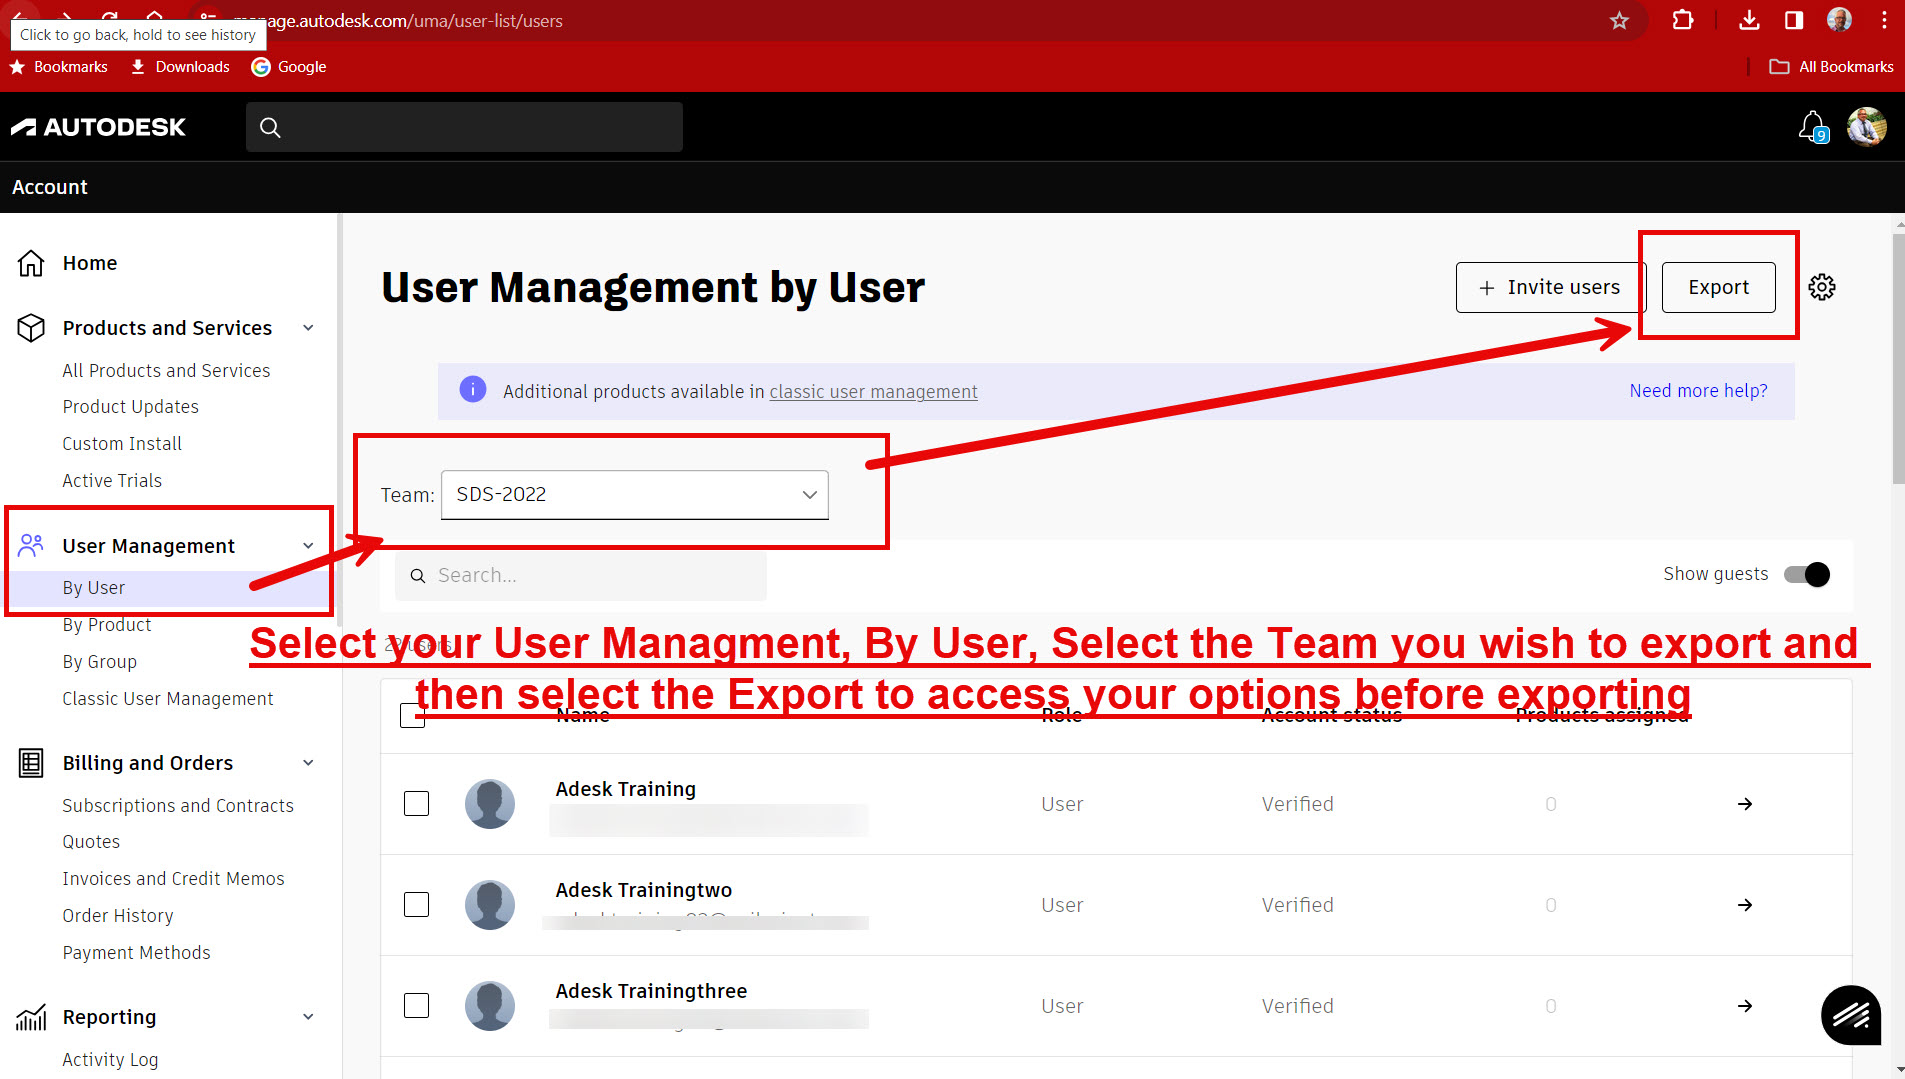Click Adesk Trainingtwo avatar

[490, 905]
